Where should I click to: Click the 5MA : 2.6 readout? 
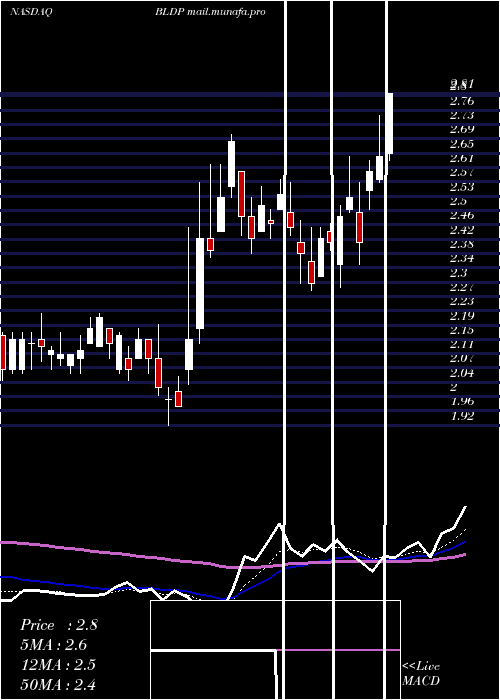[x=54, y=645]
